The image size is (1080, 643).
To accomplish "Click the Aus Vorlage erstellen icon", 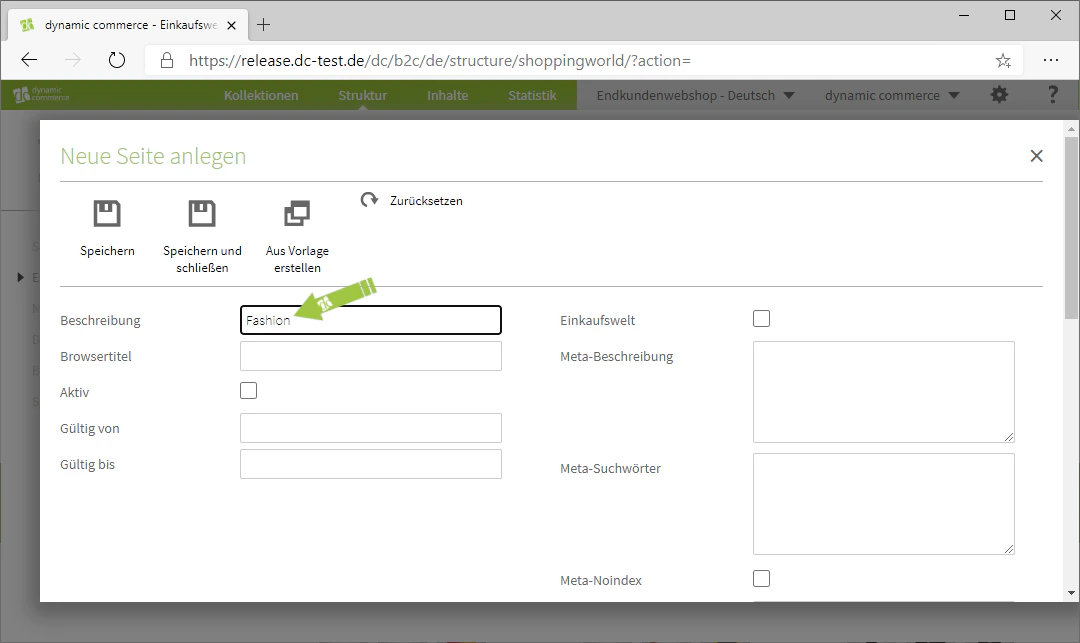I will pyautogui.click(x=297, y=213).
